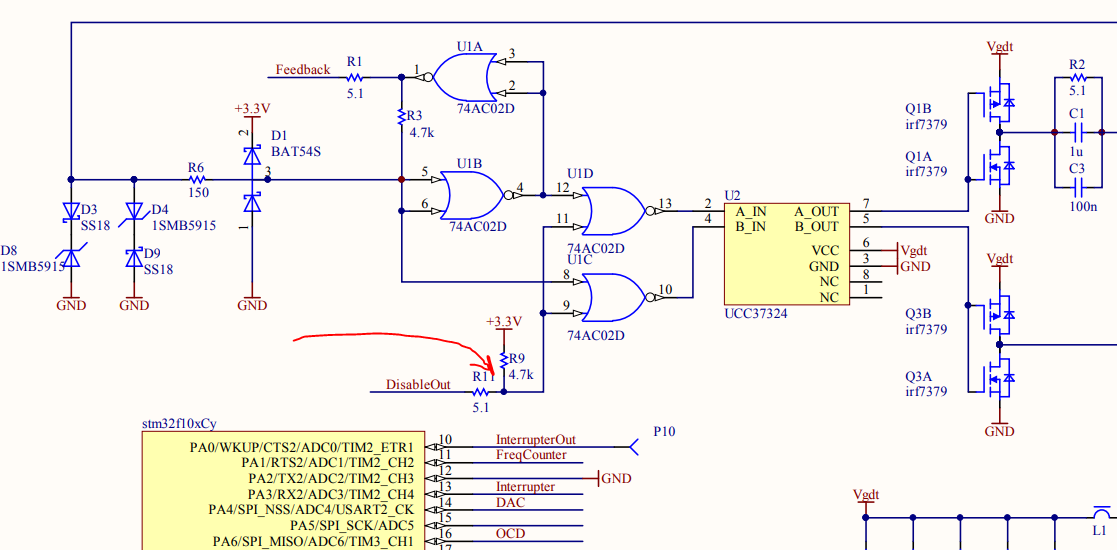The height and width of the screenshot is (550, 1117).
Task: Click the U1B NOR gate symbol
Action: tap(472, 194)
